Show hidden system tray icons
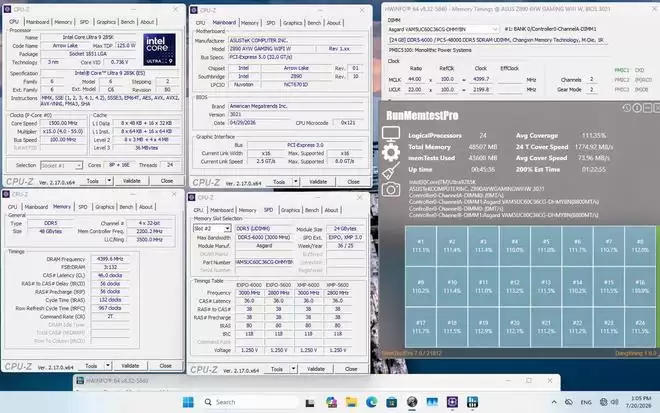This screenshot has width=660, height=413. 554,402
